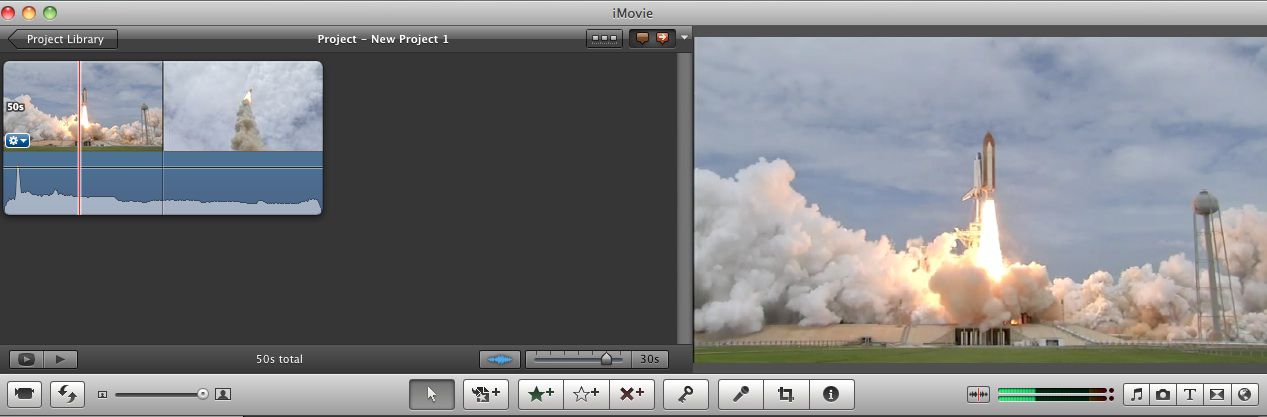The width and height of the screenshot is (1267, 417).
Task: Play project from the beginning
Action: (x=60, y=359)
